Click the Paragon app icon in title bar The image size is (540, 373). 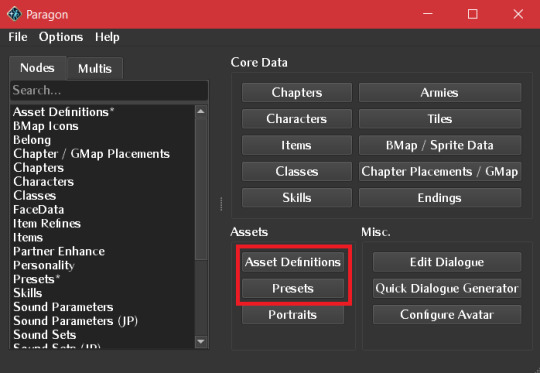point(14,14)
